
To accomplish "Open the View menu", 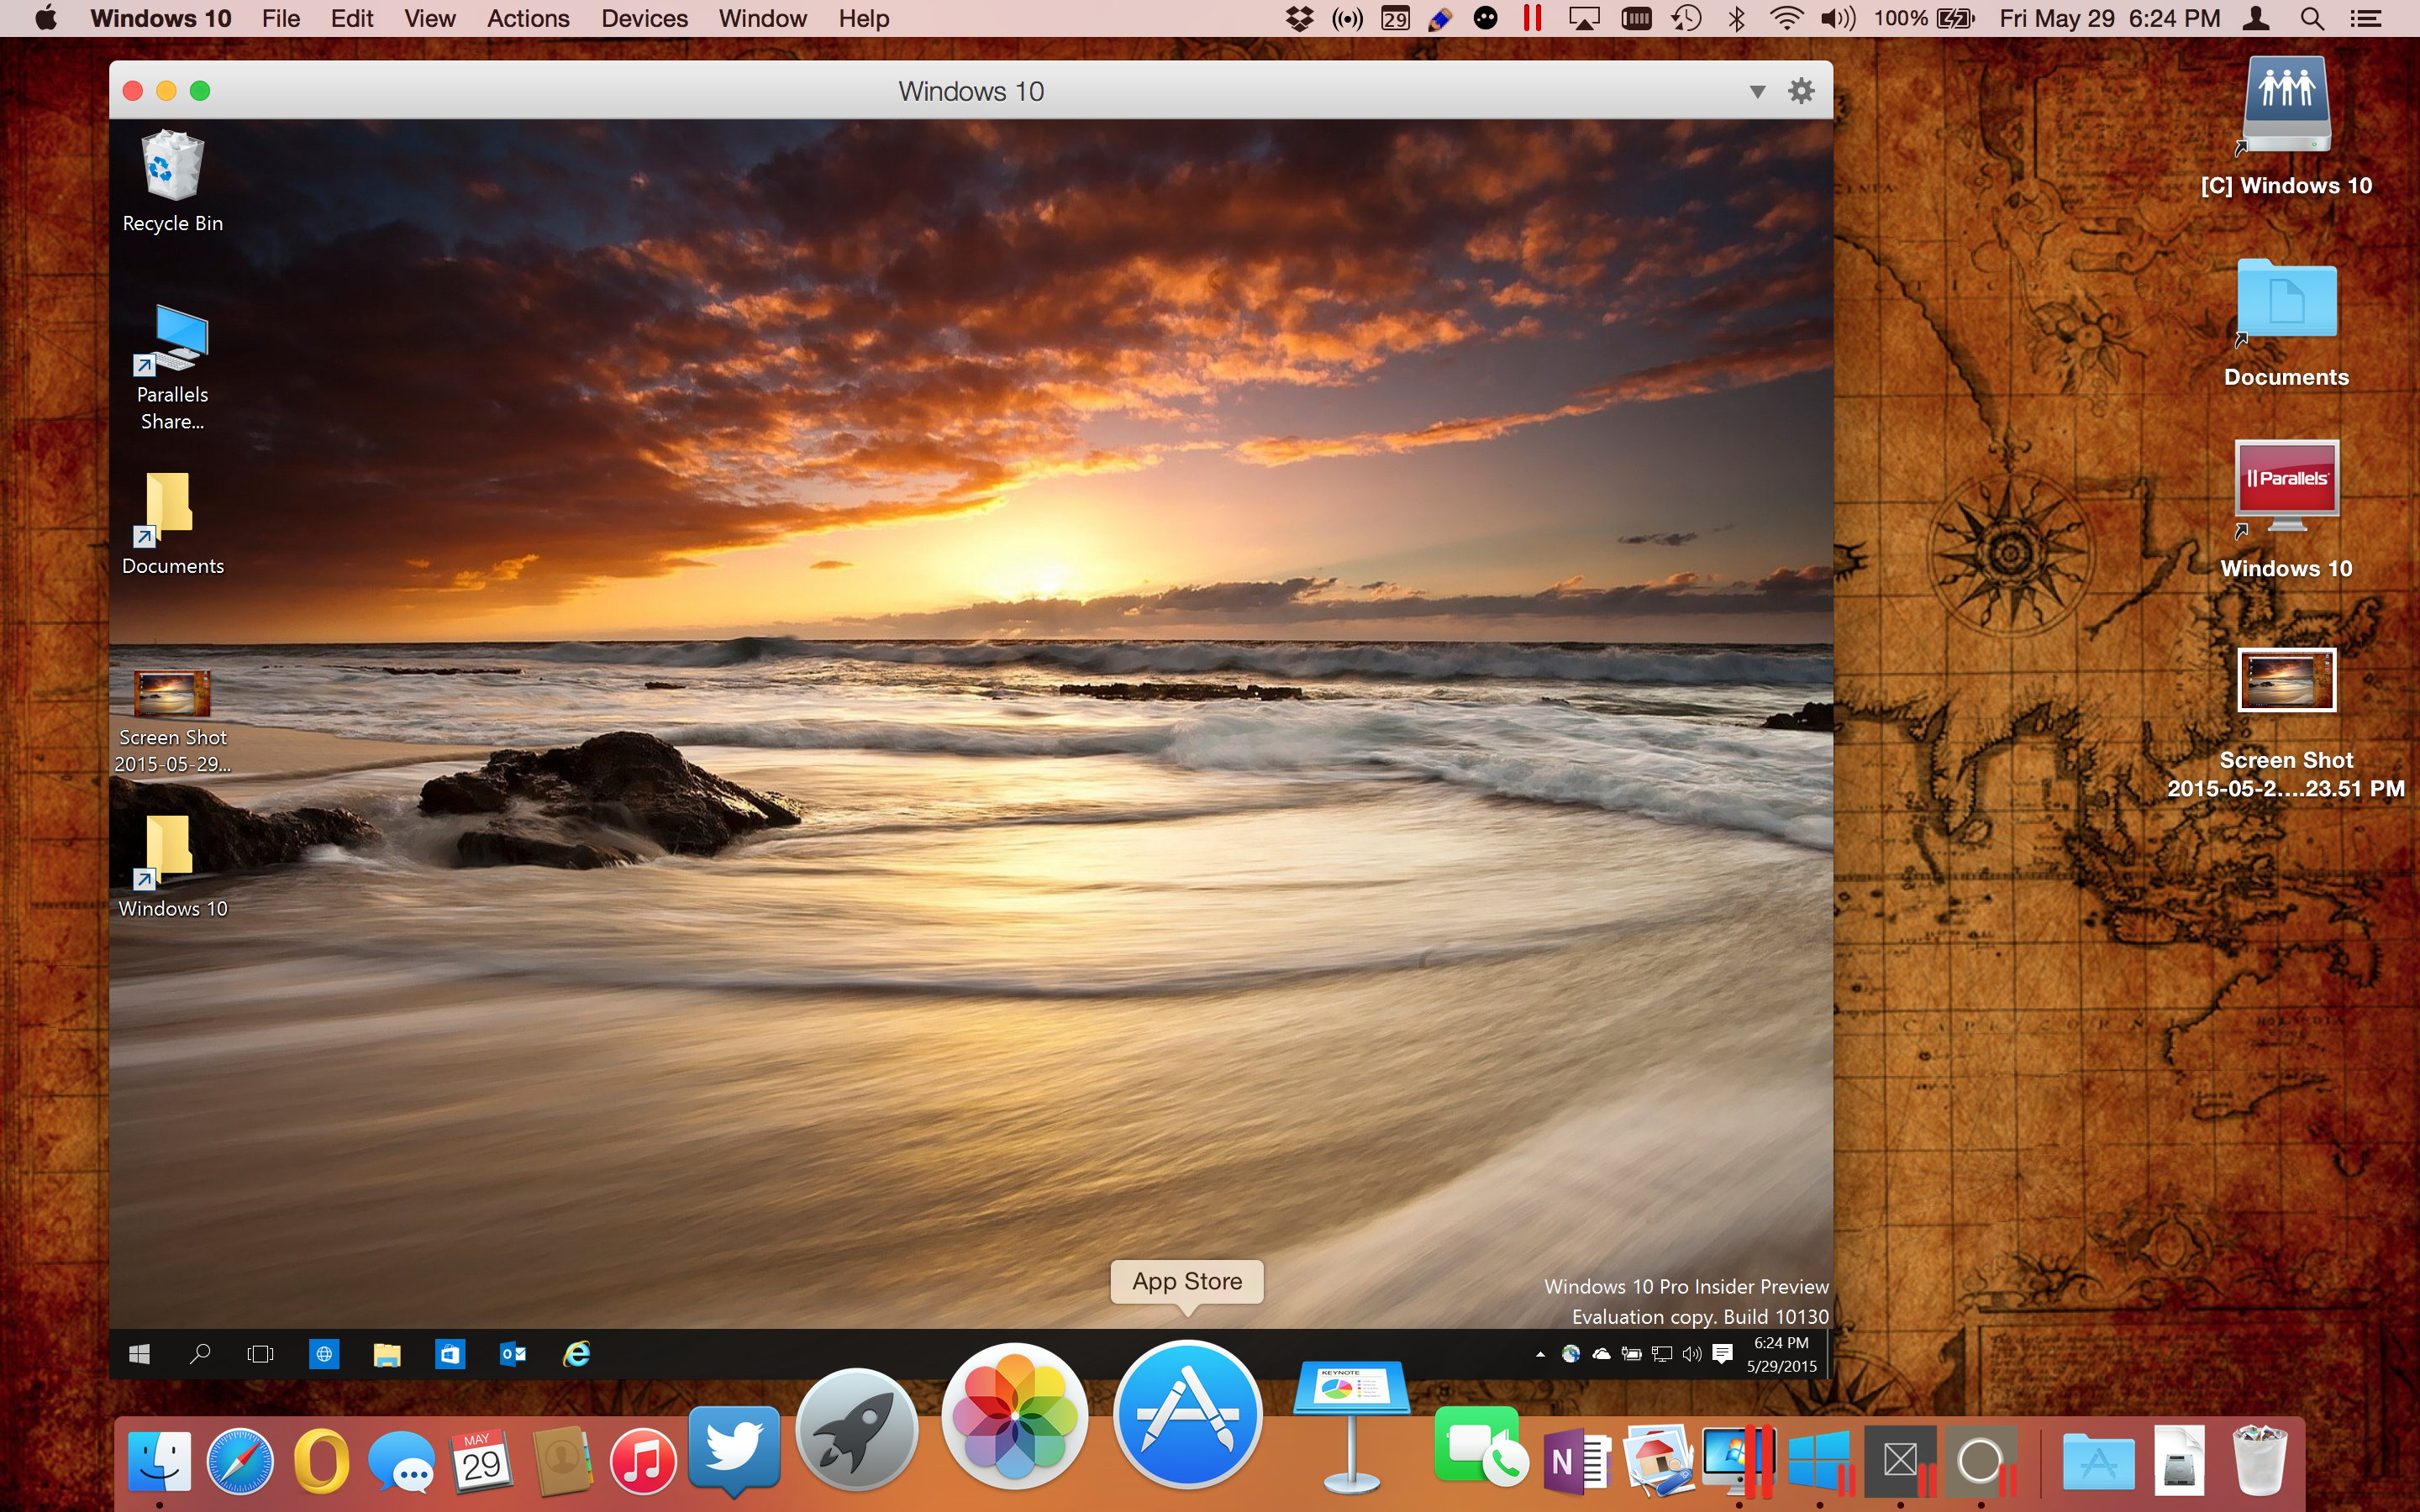I will click(430, 18).
